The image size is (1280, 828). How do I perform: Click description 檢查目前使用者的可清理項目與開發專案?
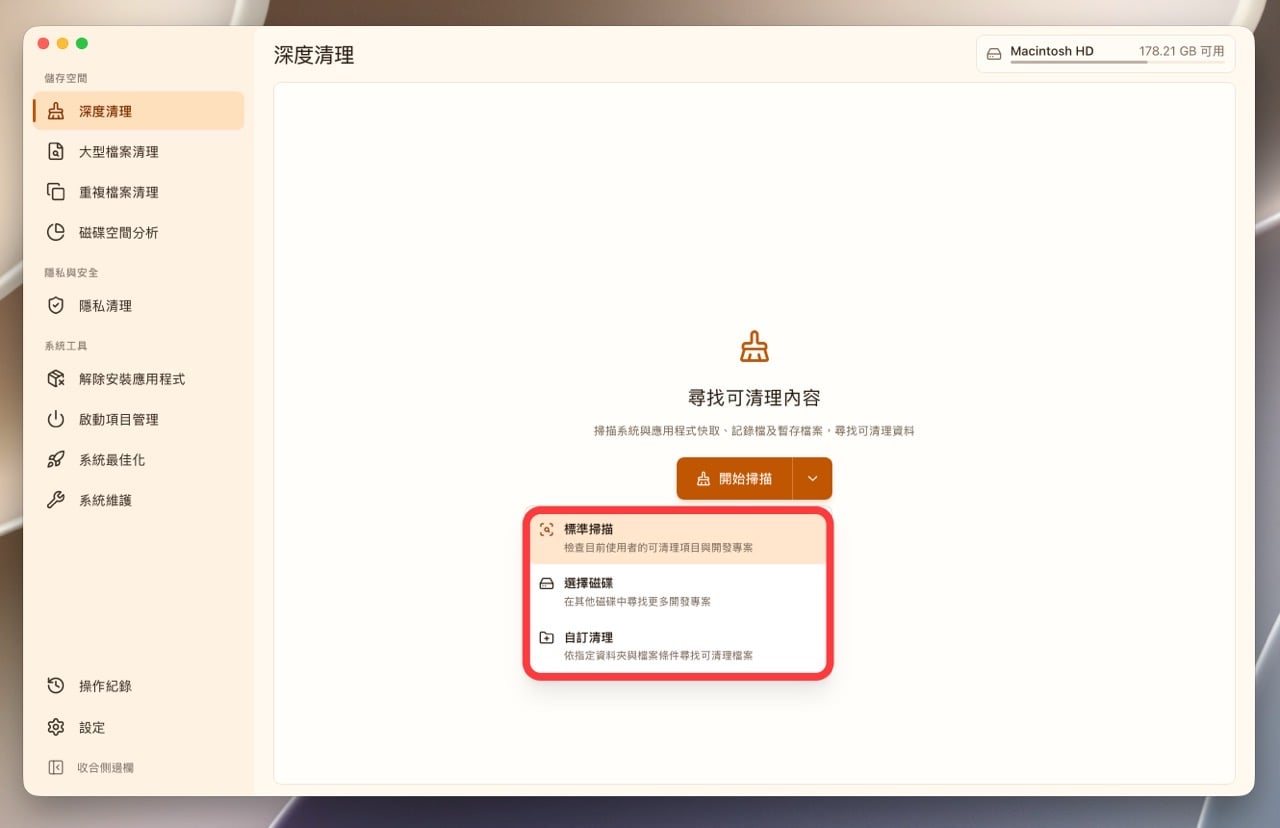tap(658, 548)
